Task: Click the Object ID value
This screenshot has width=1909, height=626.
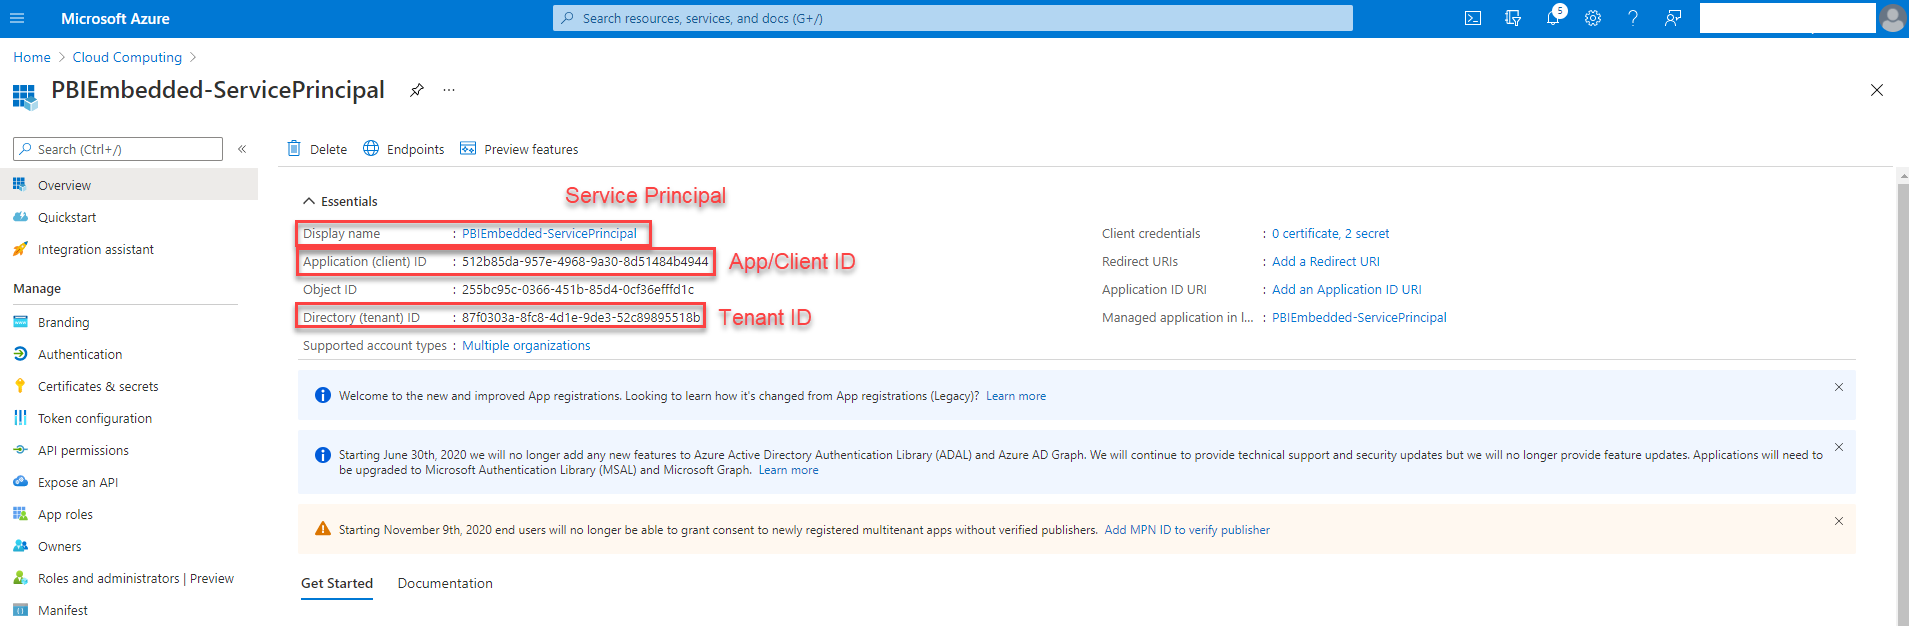Action: coord(578,289)
